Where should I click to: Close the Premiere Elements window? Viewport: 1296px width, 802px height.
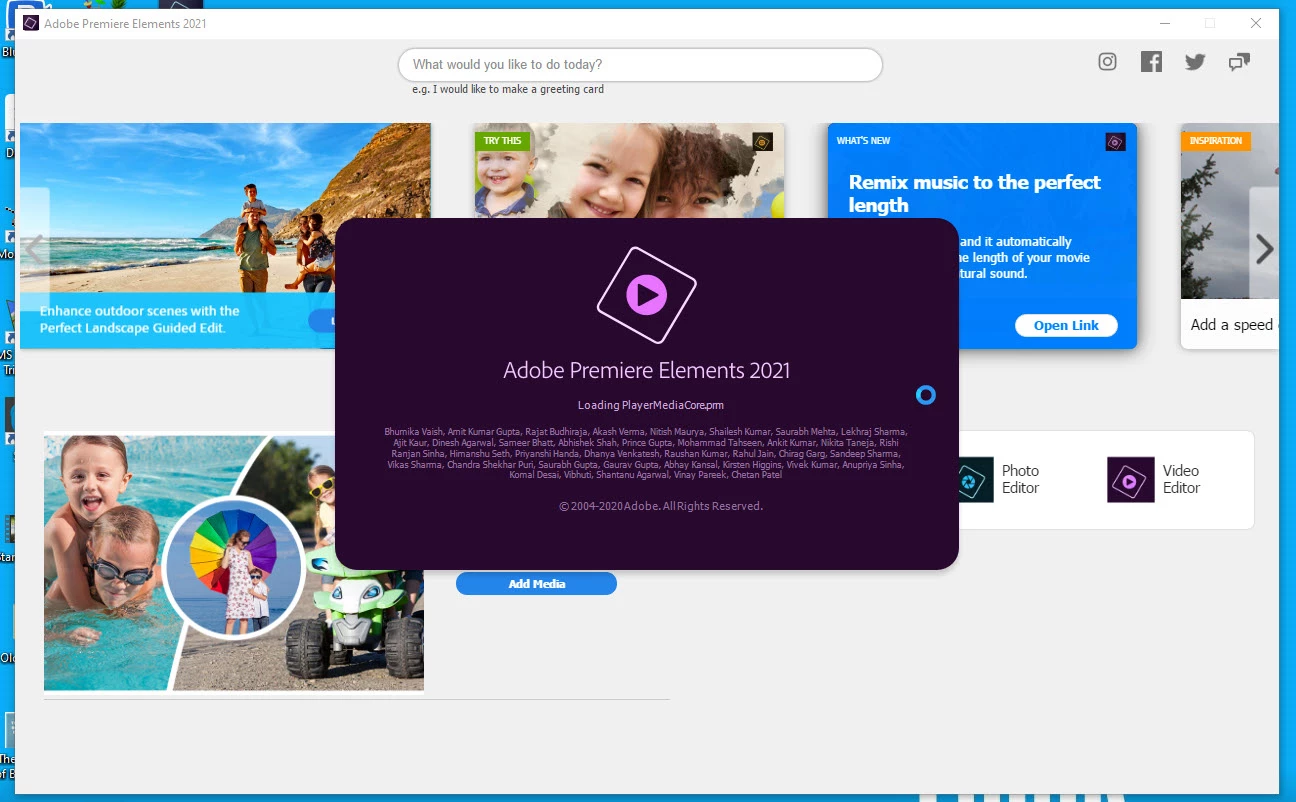[x=1256, y=23]
